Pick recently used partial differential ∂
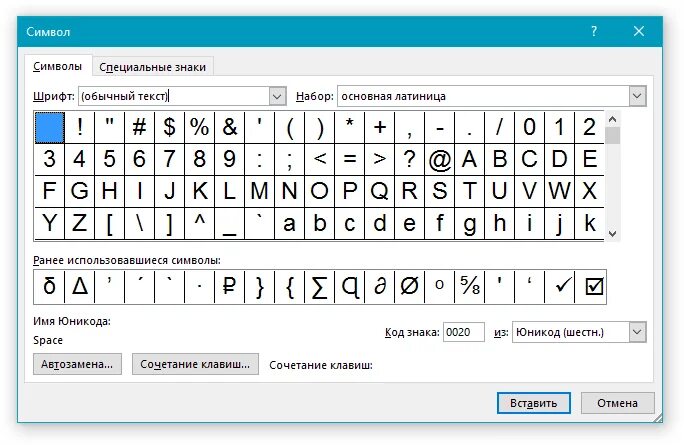Screen dimensions: 684x445 tap(380, 287)
